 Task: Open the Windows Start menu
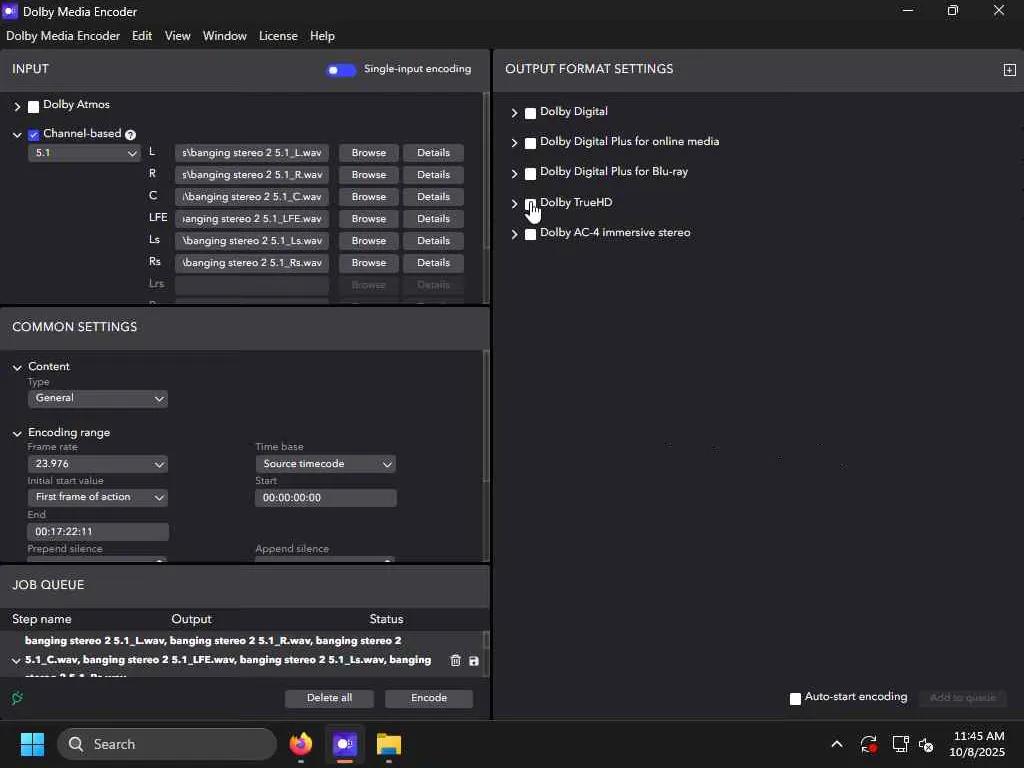pos(32,744)
